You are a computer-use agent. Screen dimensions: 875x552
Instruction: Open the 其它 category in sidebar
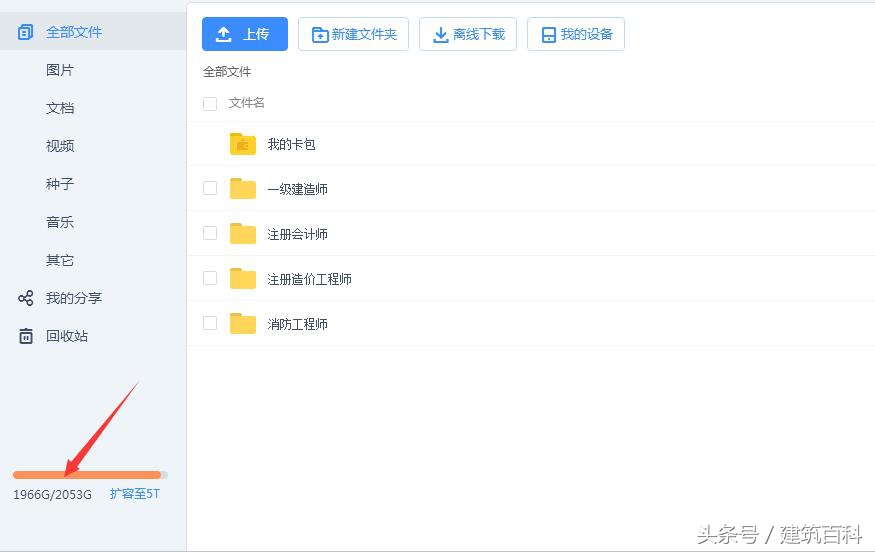60,260
